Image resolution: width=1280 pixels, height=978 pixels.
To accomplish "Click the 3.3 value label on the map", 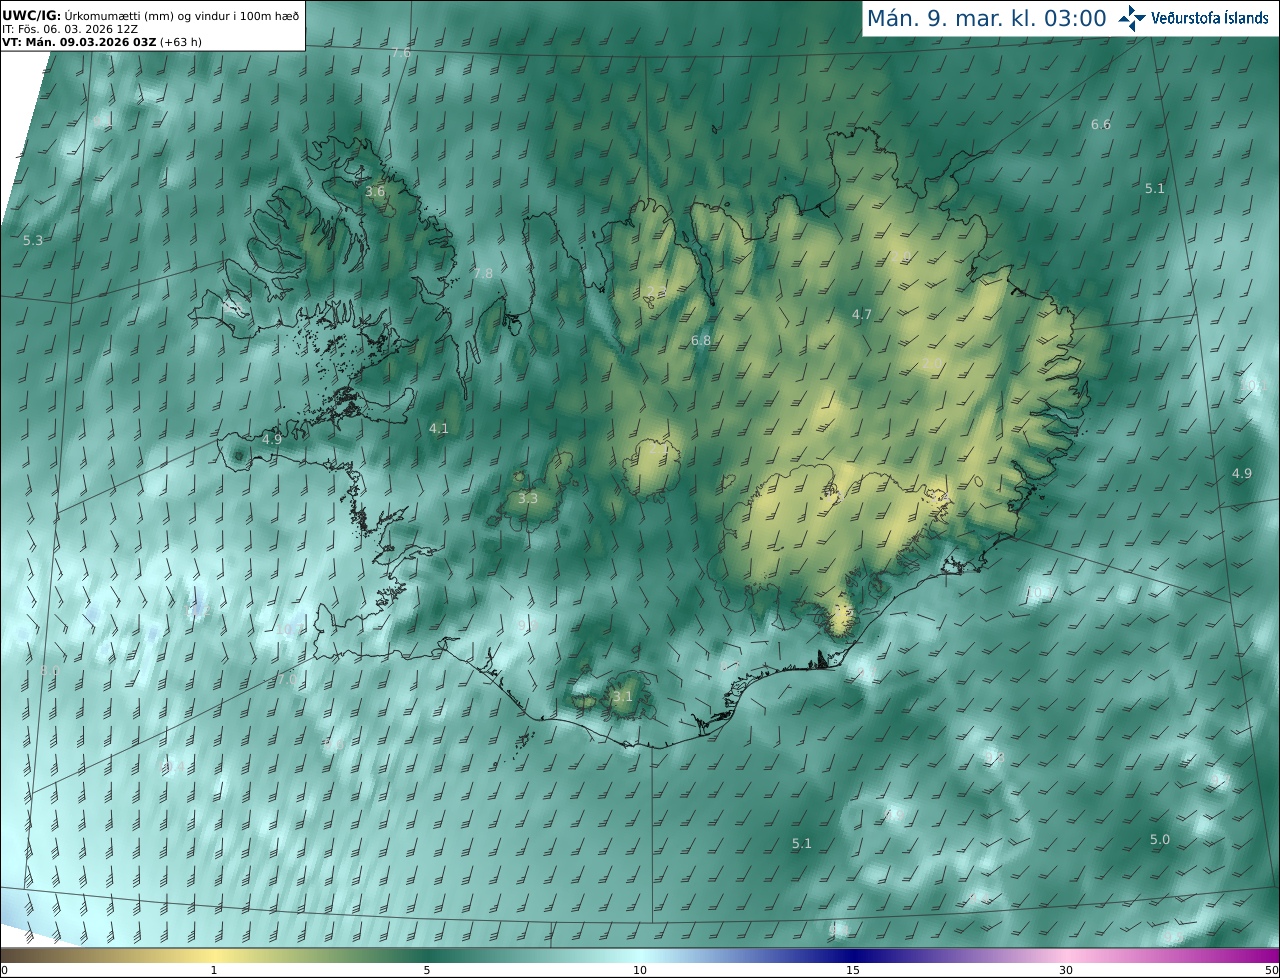I will (528, 498).
